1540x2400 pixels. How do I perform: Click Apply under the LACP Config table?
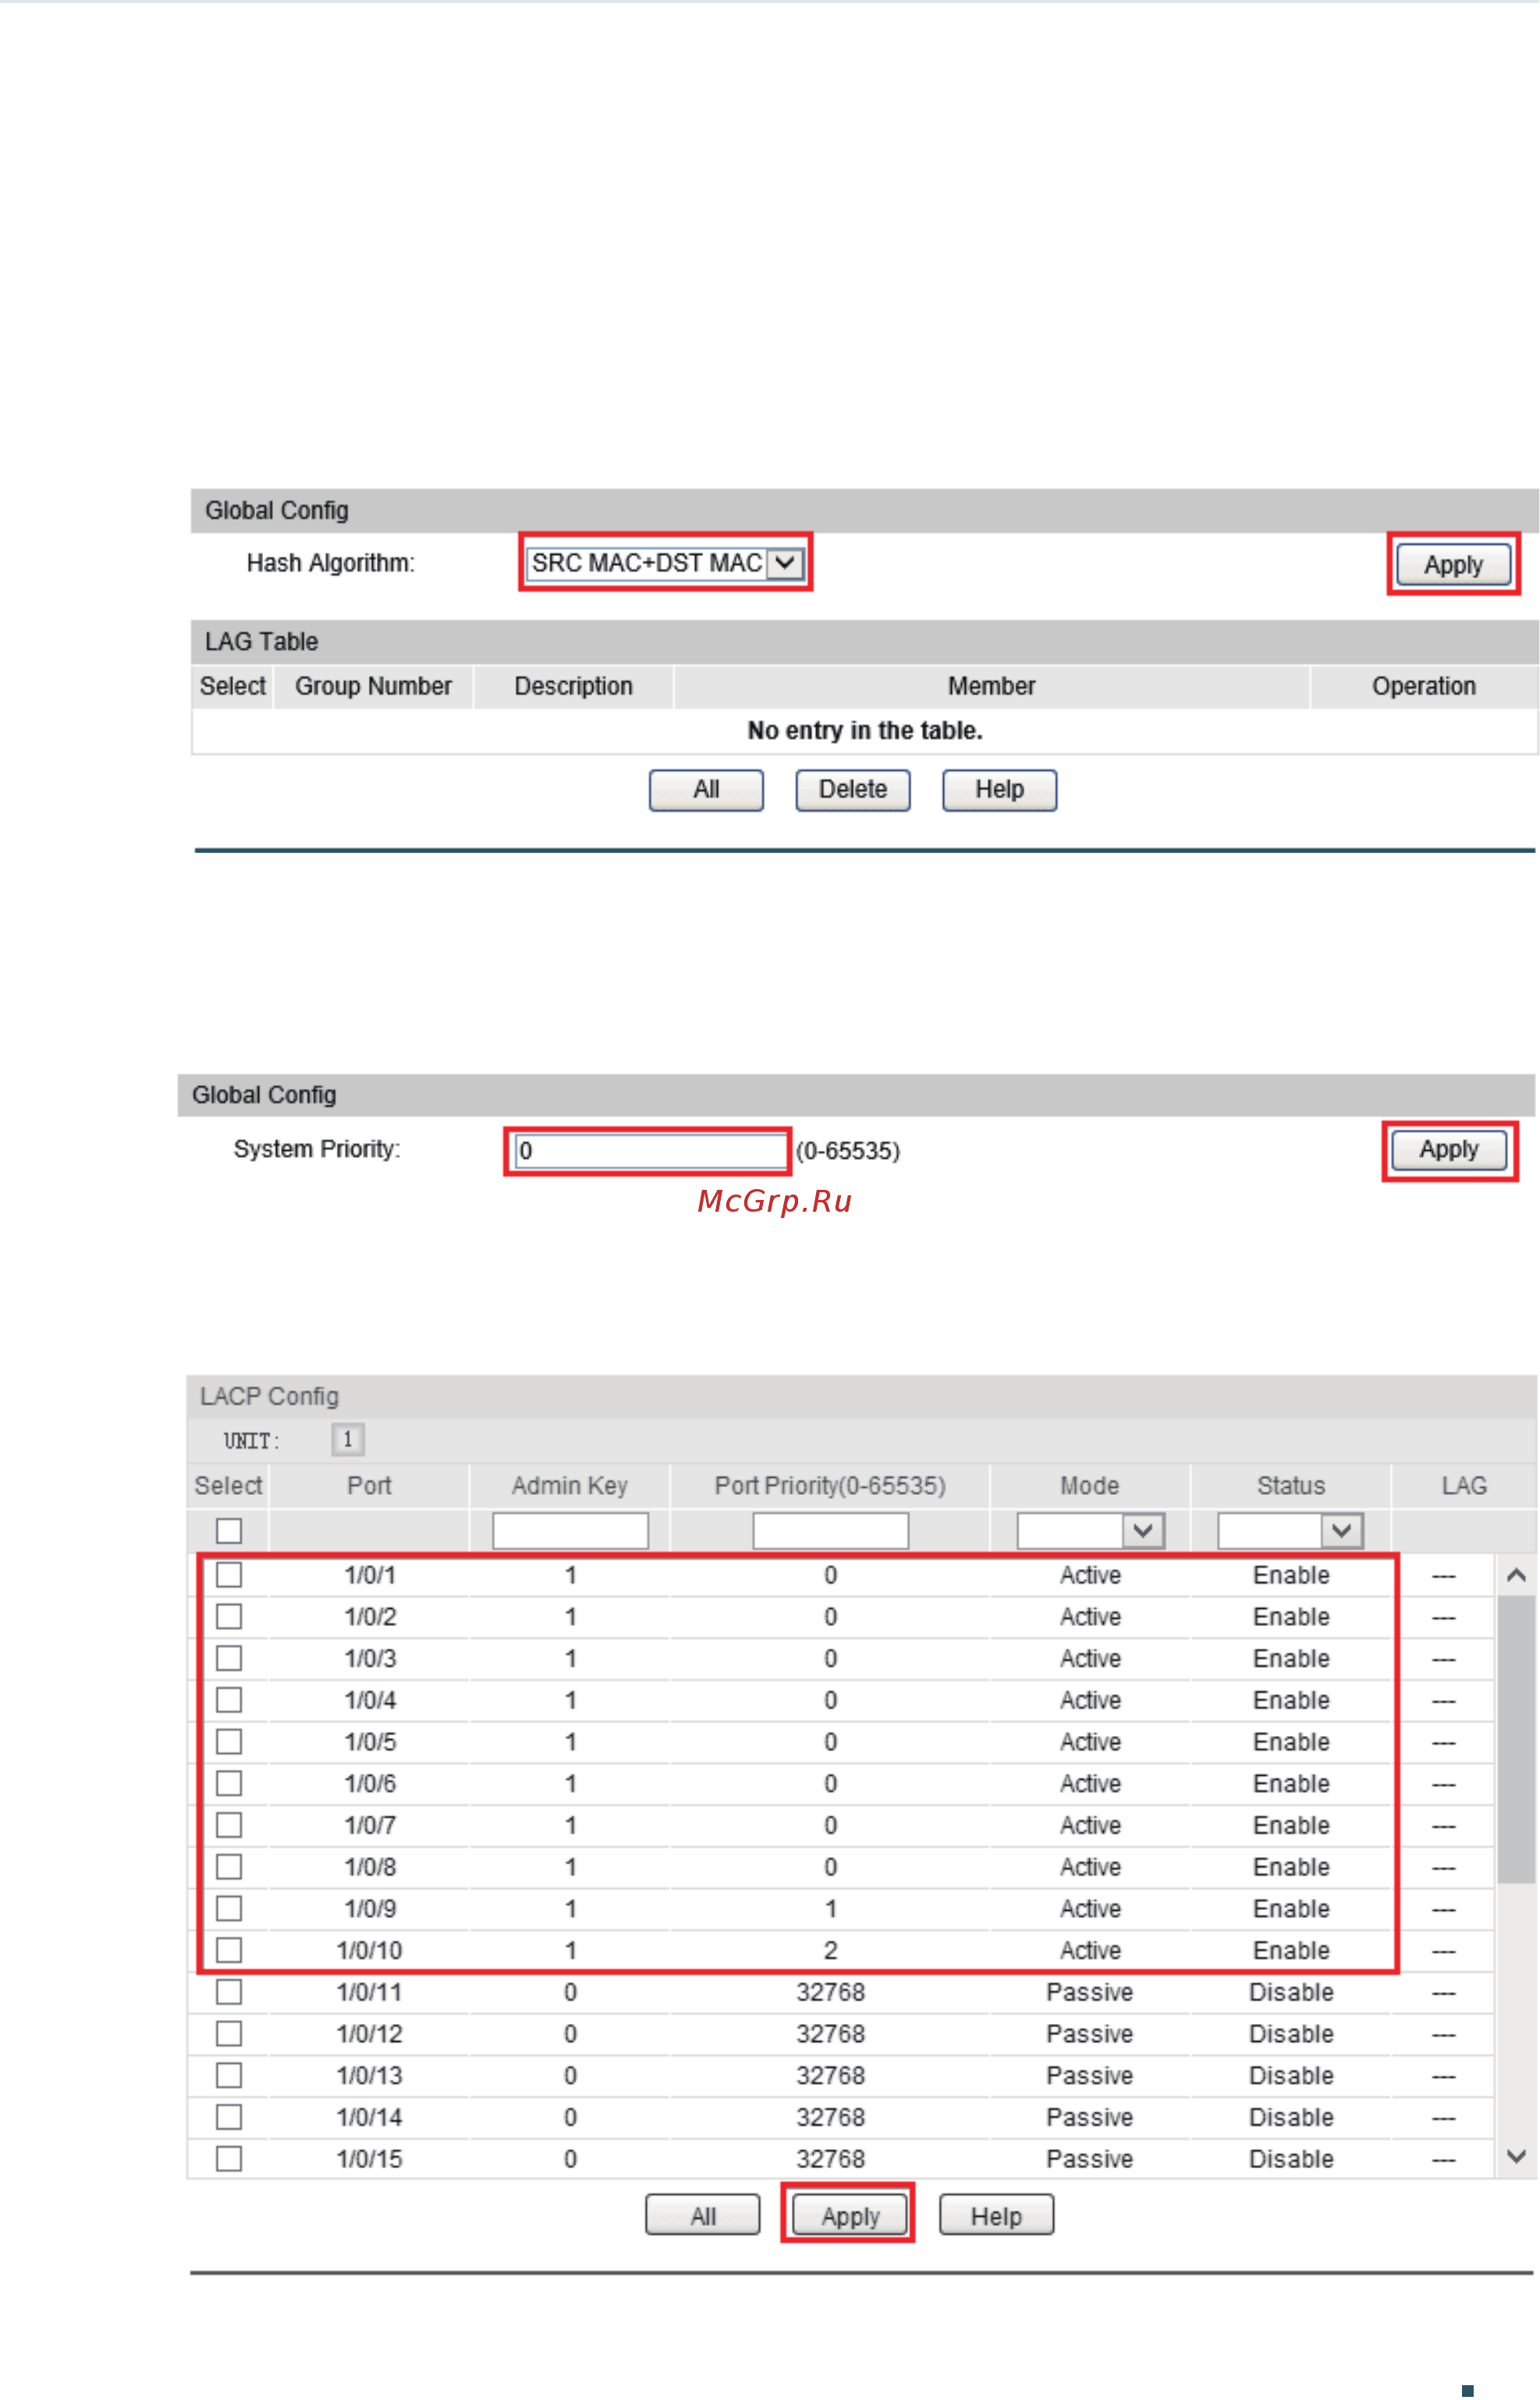[850, 2217]
